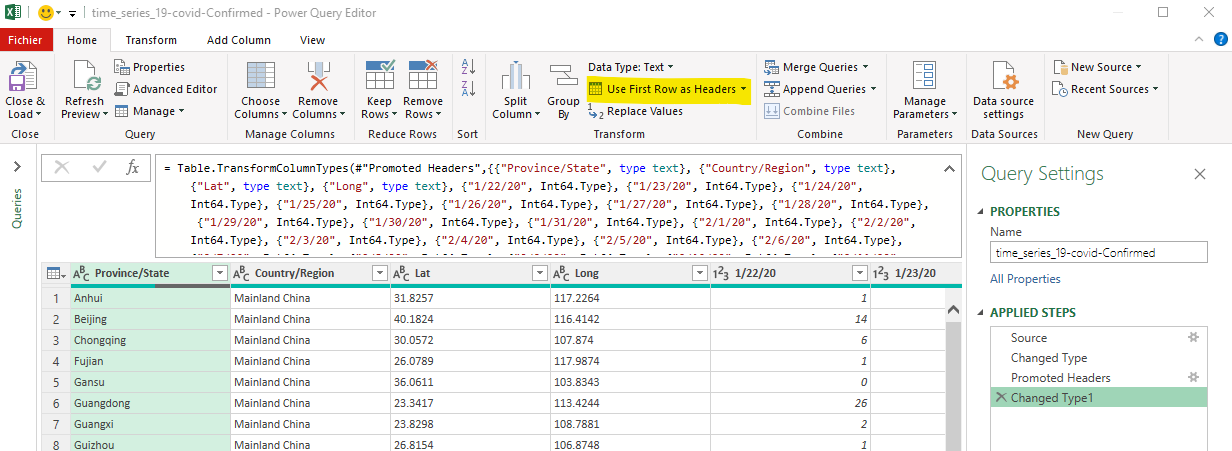Click the Manage Parameters icon
1232x451 pixels.
coord(924,77)
